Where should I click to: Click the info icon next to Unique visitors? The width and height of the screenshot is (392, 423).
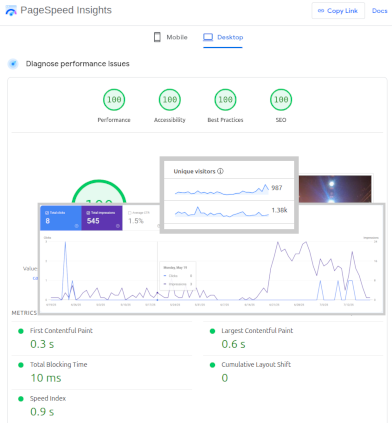(220, 171)
